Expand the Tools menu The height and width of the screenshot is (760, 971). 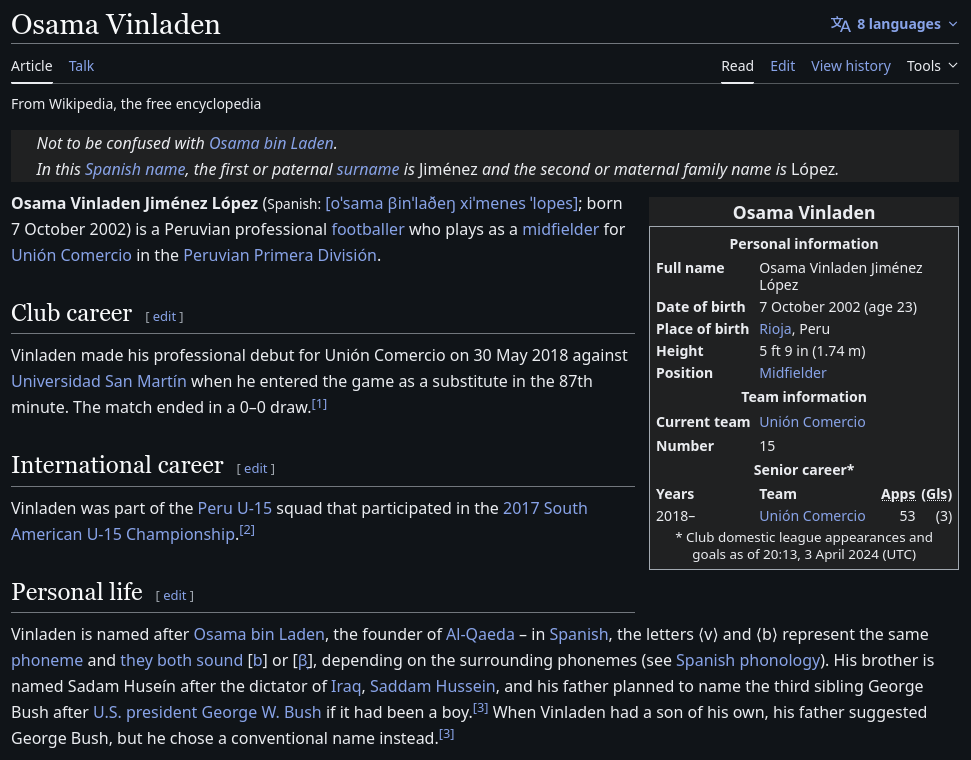click(932, 66)
